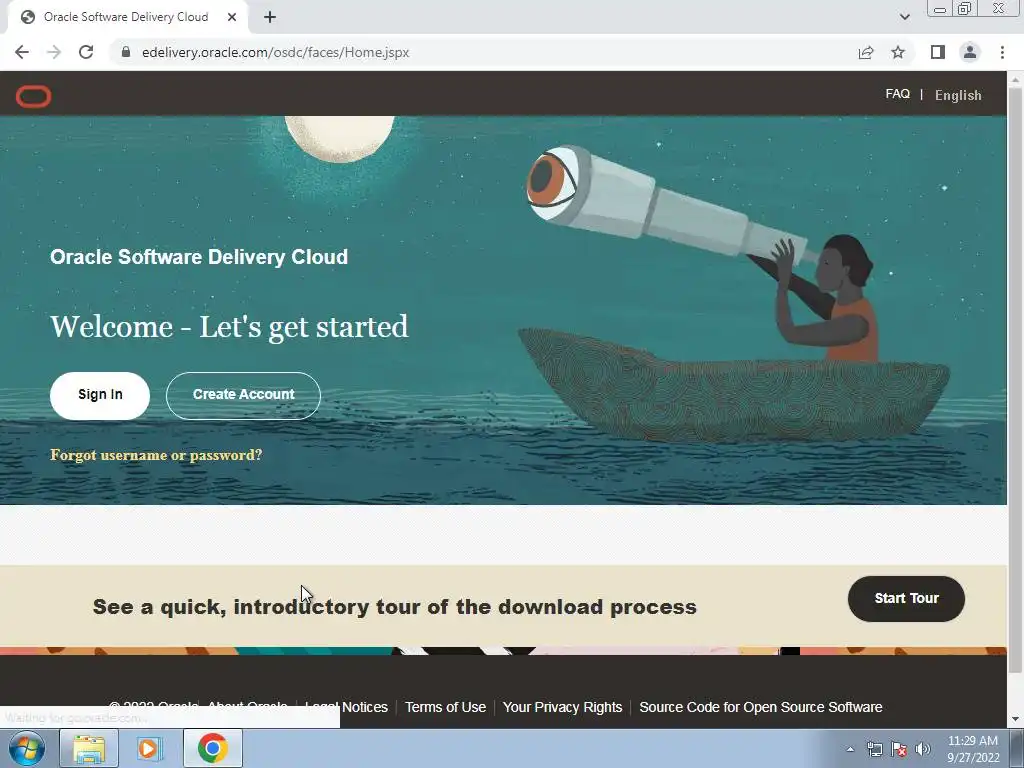Click the Create Account button
Image resolution: width=1024 pixels, height=768 pixels.
pos(243,395)
